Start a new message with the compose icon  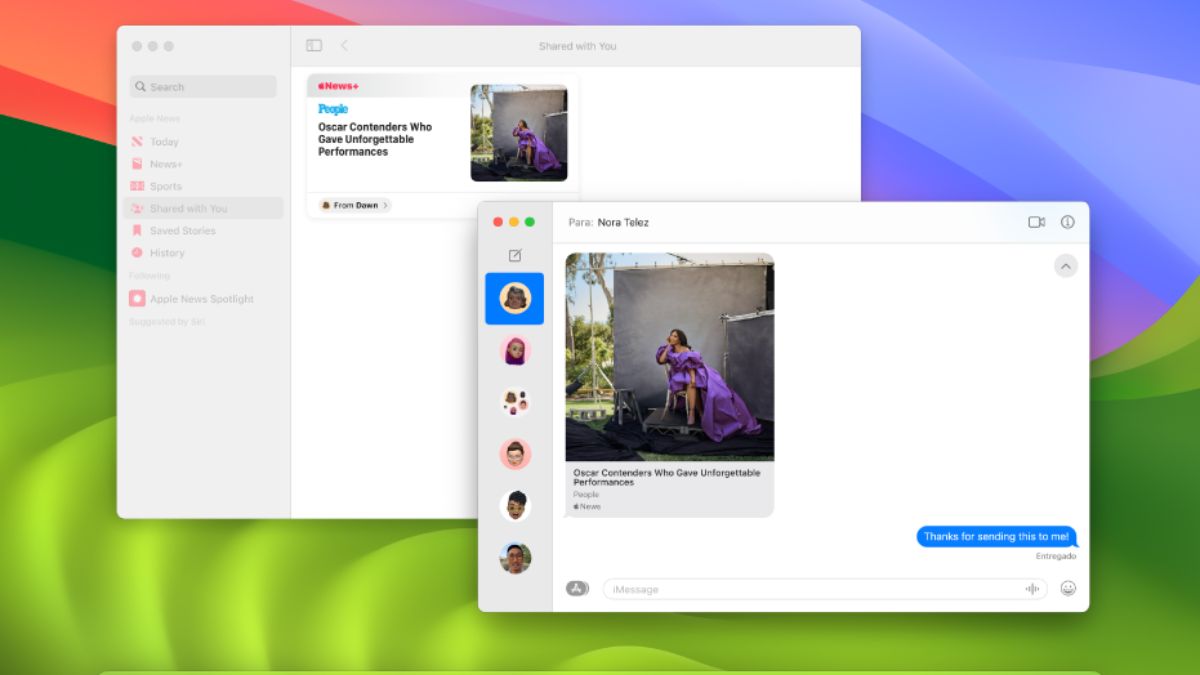pyautogui.click(x=514, y=255)
